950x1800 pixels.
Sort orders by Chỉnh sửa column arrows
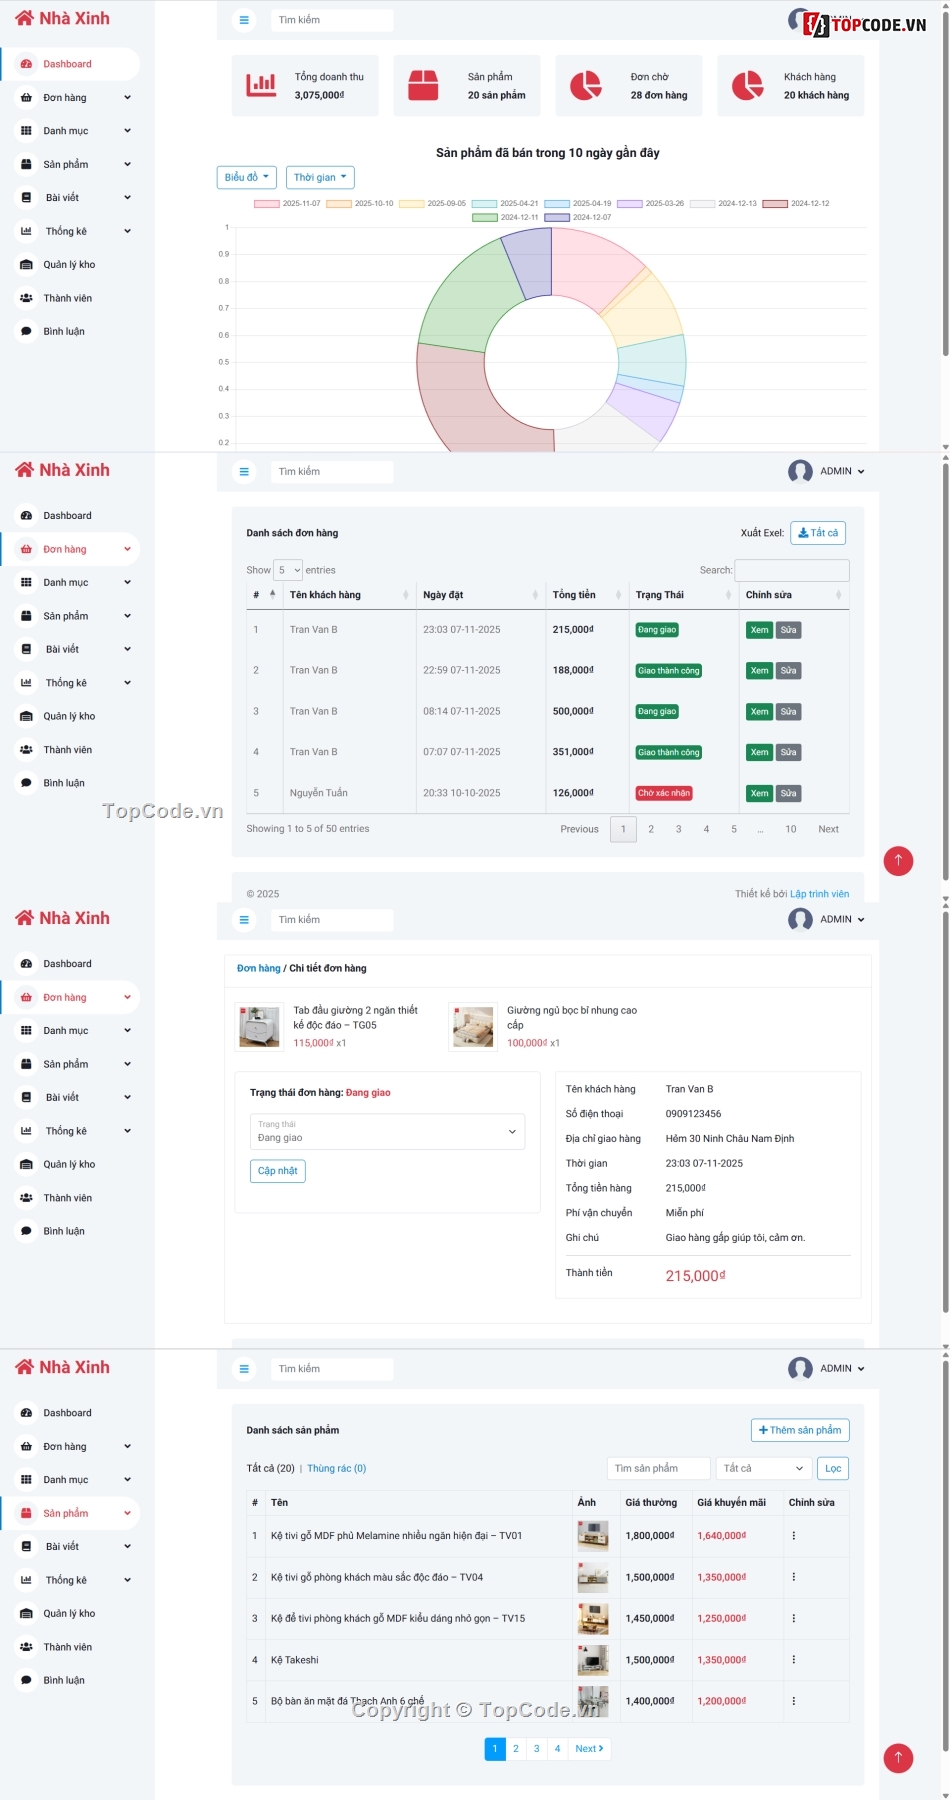(x=838, y=595)
